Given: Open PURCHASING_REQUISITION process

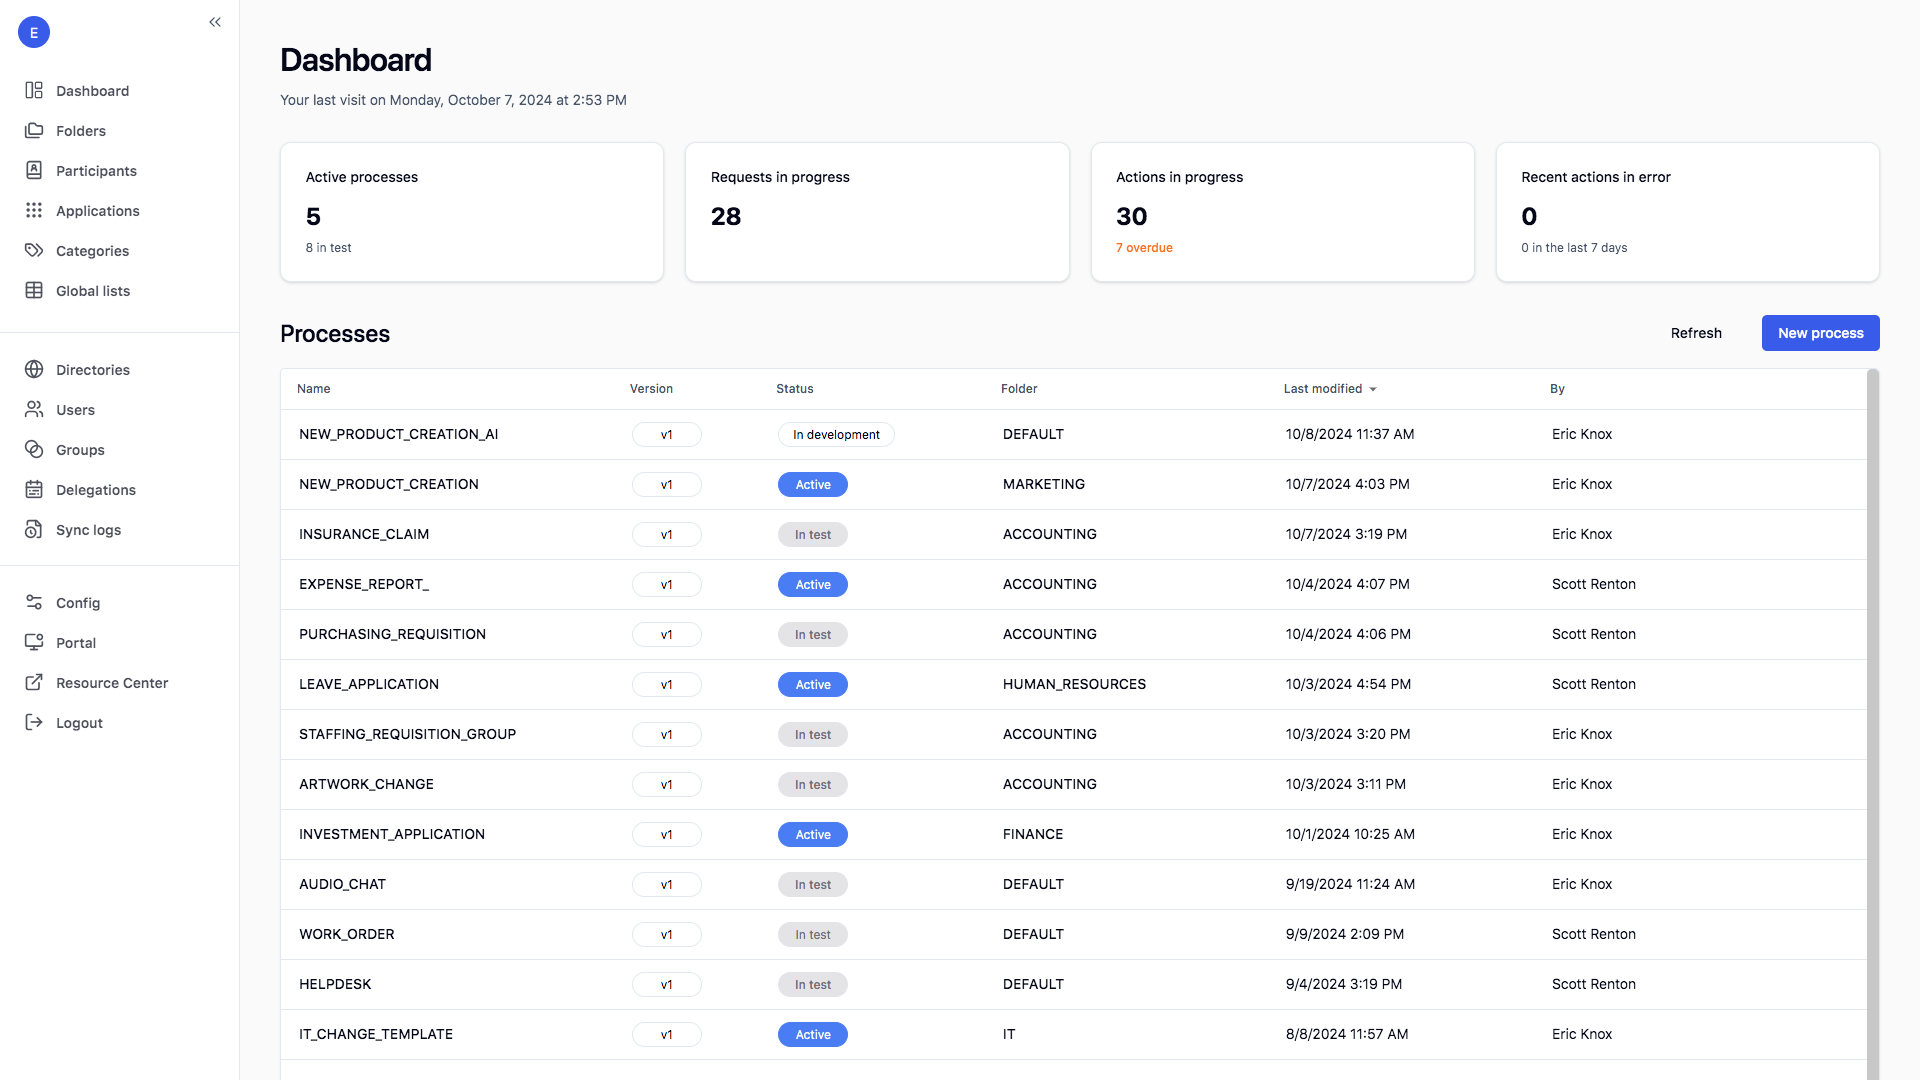Looking at the screenshot, I should click(392, 634).
